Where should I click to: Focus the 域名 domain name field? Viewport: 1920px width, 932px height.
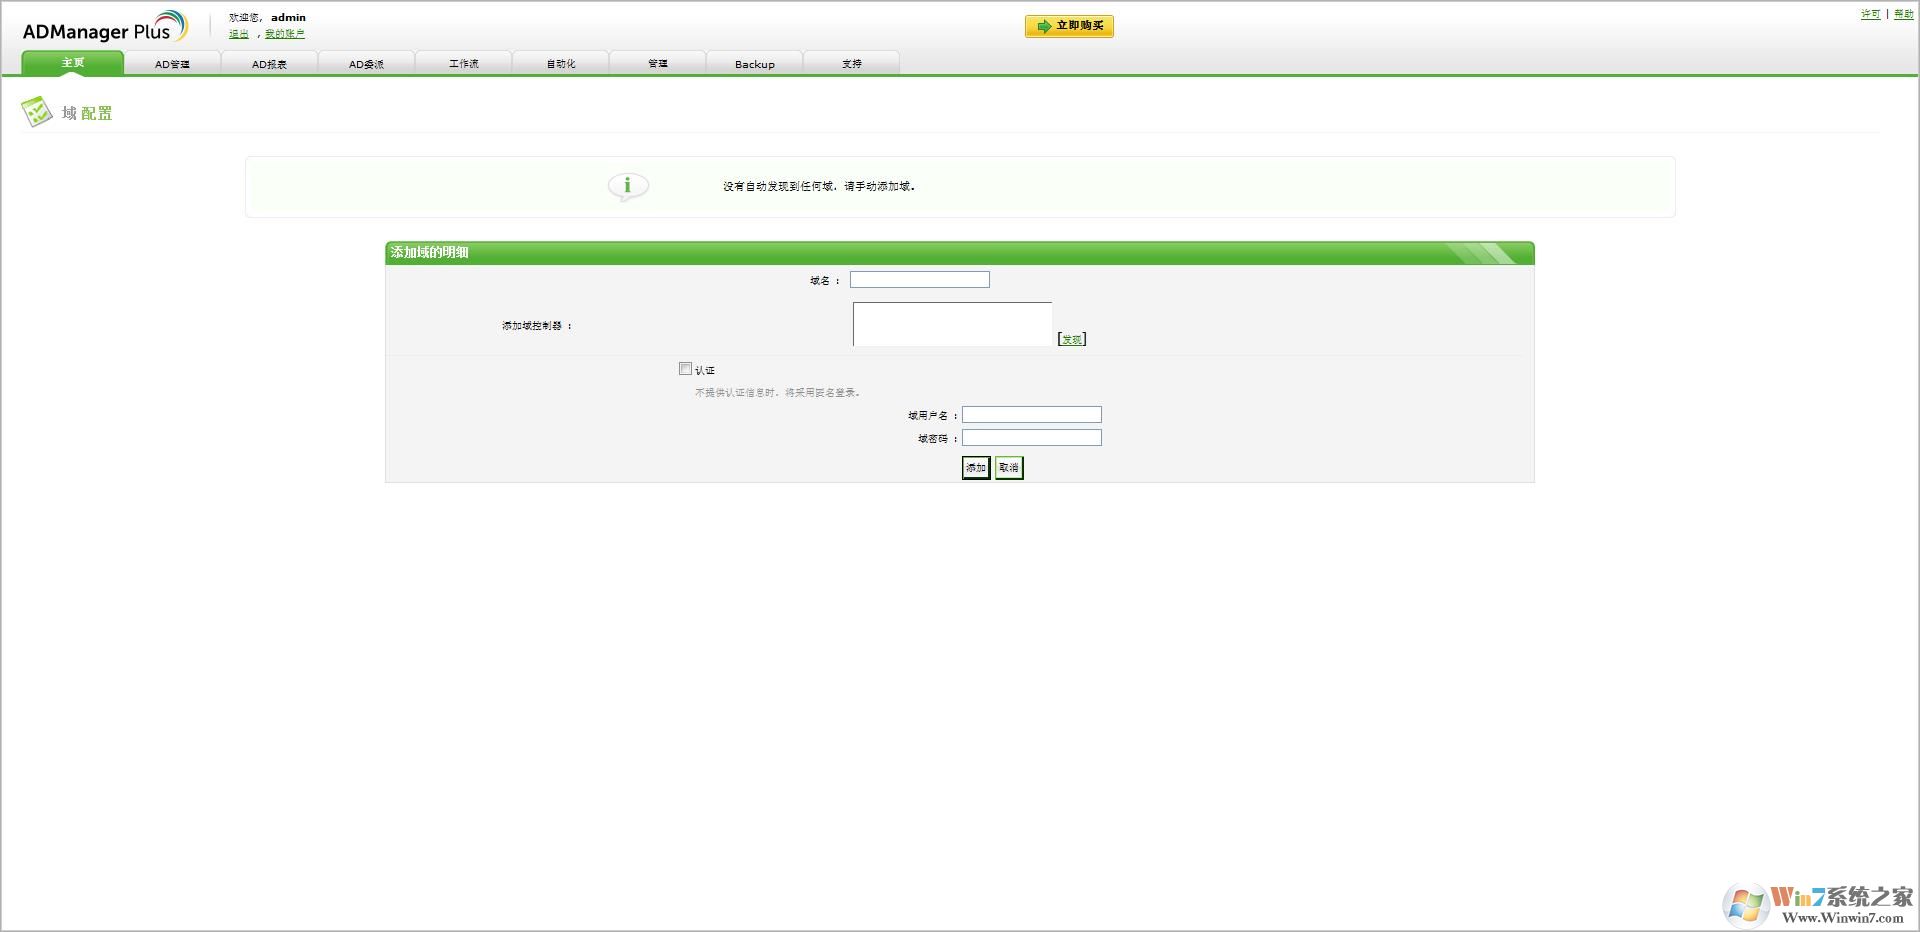click(x=920, y=280)
